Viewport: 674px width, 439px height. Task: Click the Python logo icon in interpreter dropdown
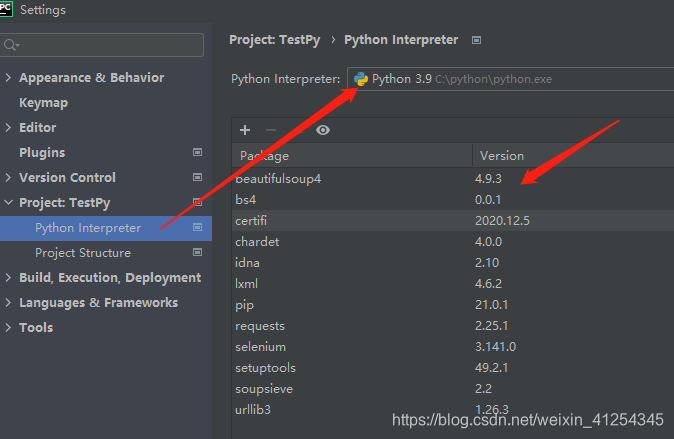361,79
